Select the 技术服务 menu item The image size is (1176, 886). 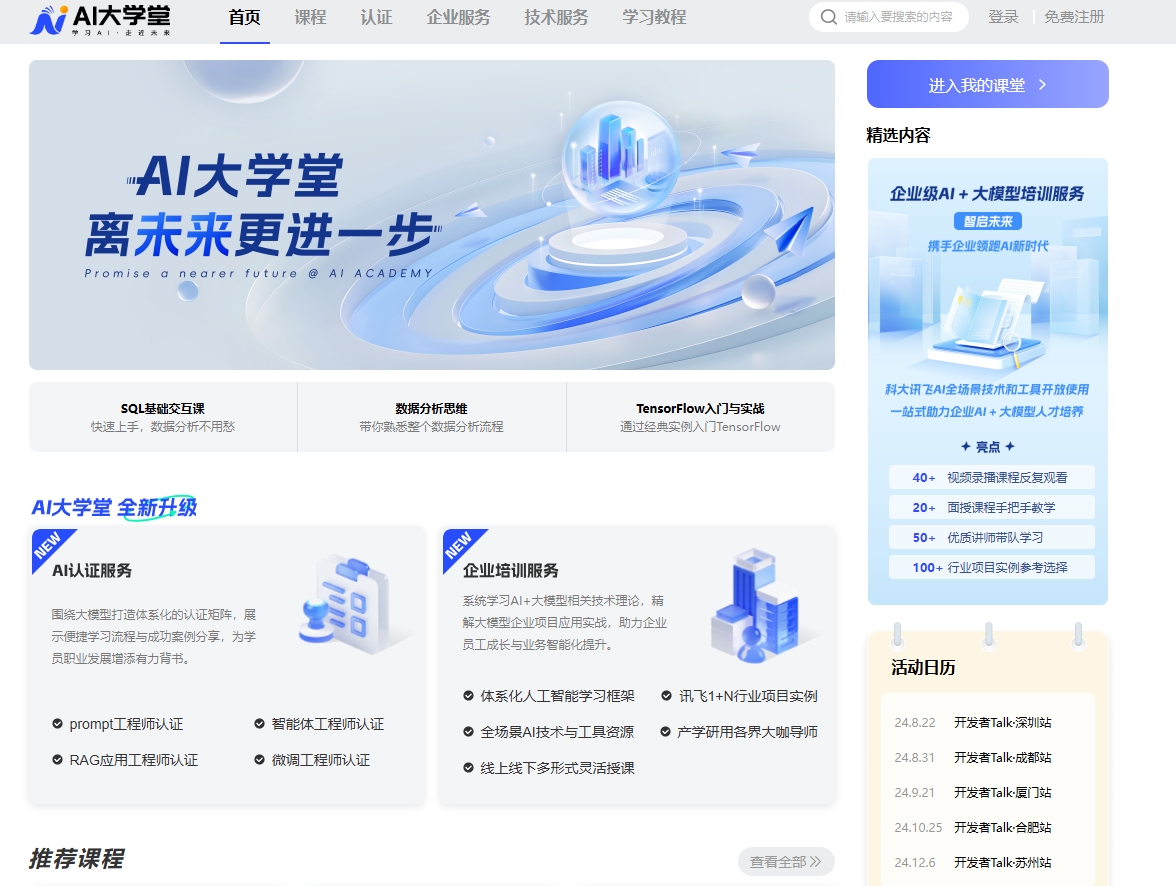click(556, 17)
